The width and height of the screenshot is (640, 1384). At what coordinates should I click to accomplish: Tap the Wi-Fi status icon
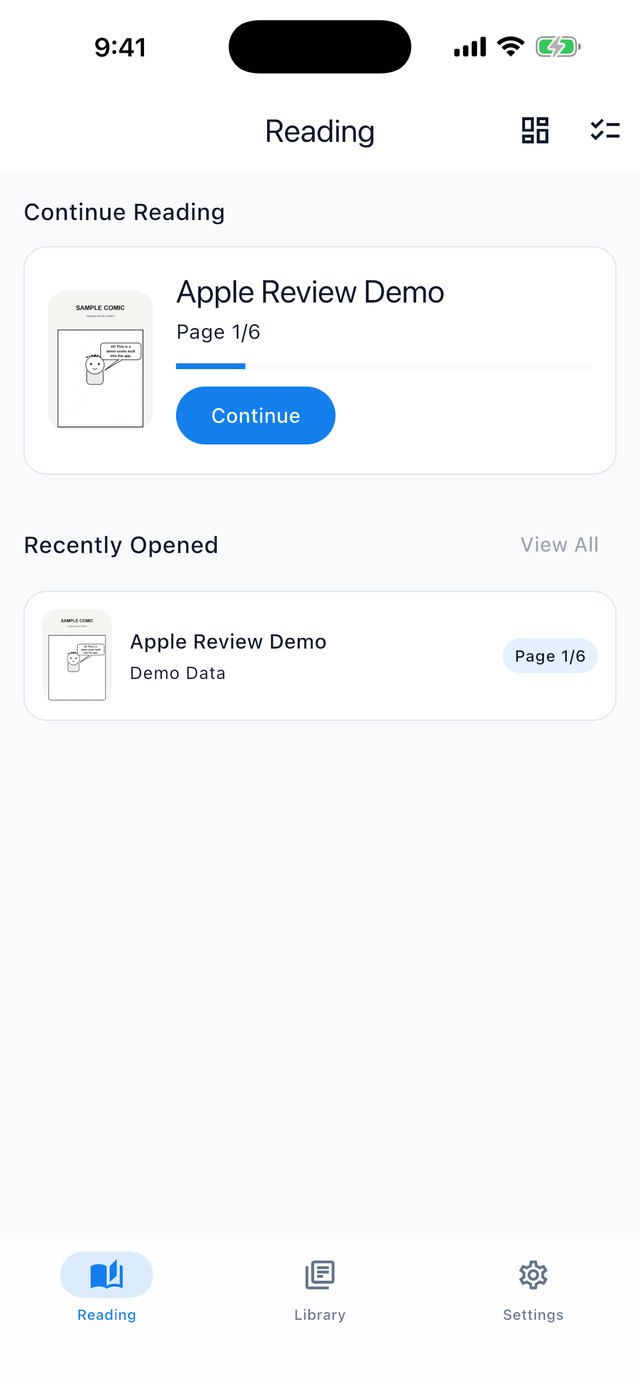(x=511, y=47)
